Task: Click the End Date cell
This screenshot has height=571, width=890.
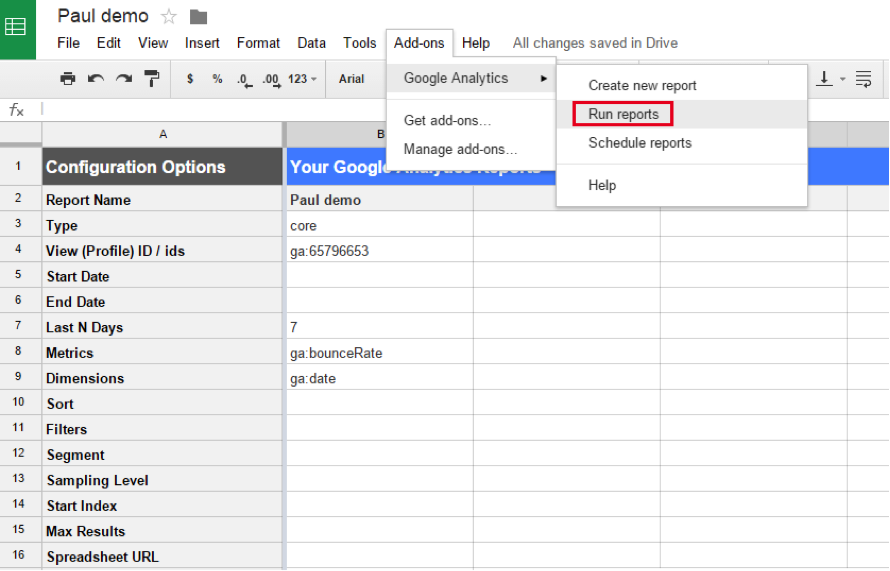Action: [162, 302]
